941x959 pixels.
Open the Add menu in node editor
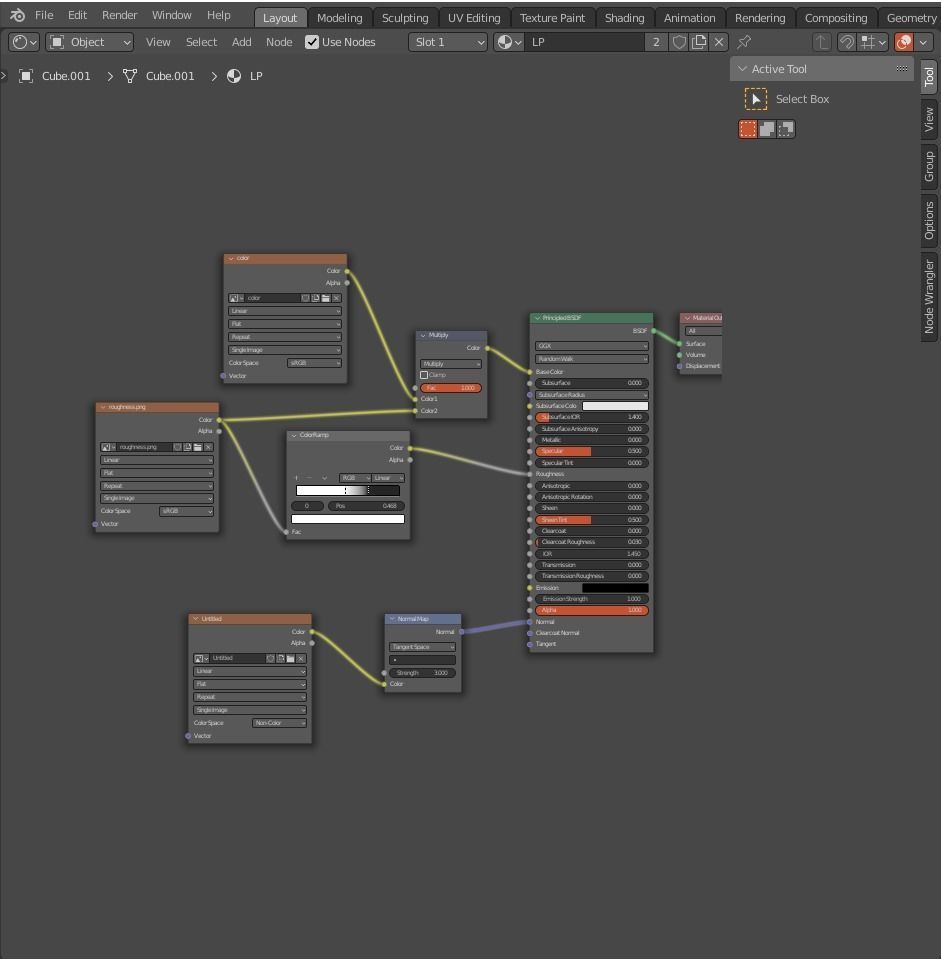pos(242,42)
